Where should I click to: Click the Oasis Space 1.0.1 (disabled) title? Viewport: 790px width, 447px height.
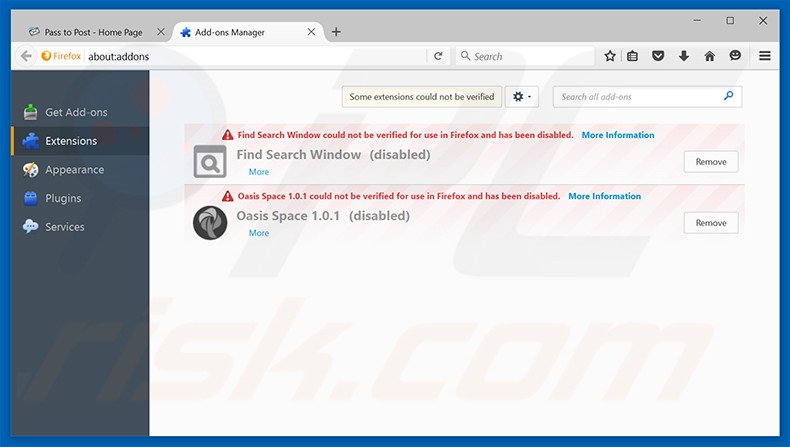tap(323, 216)
